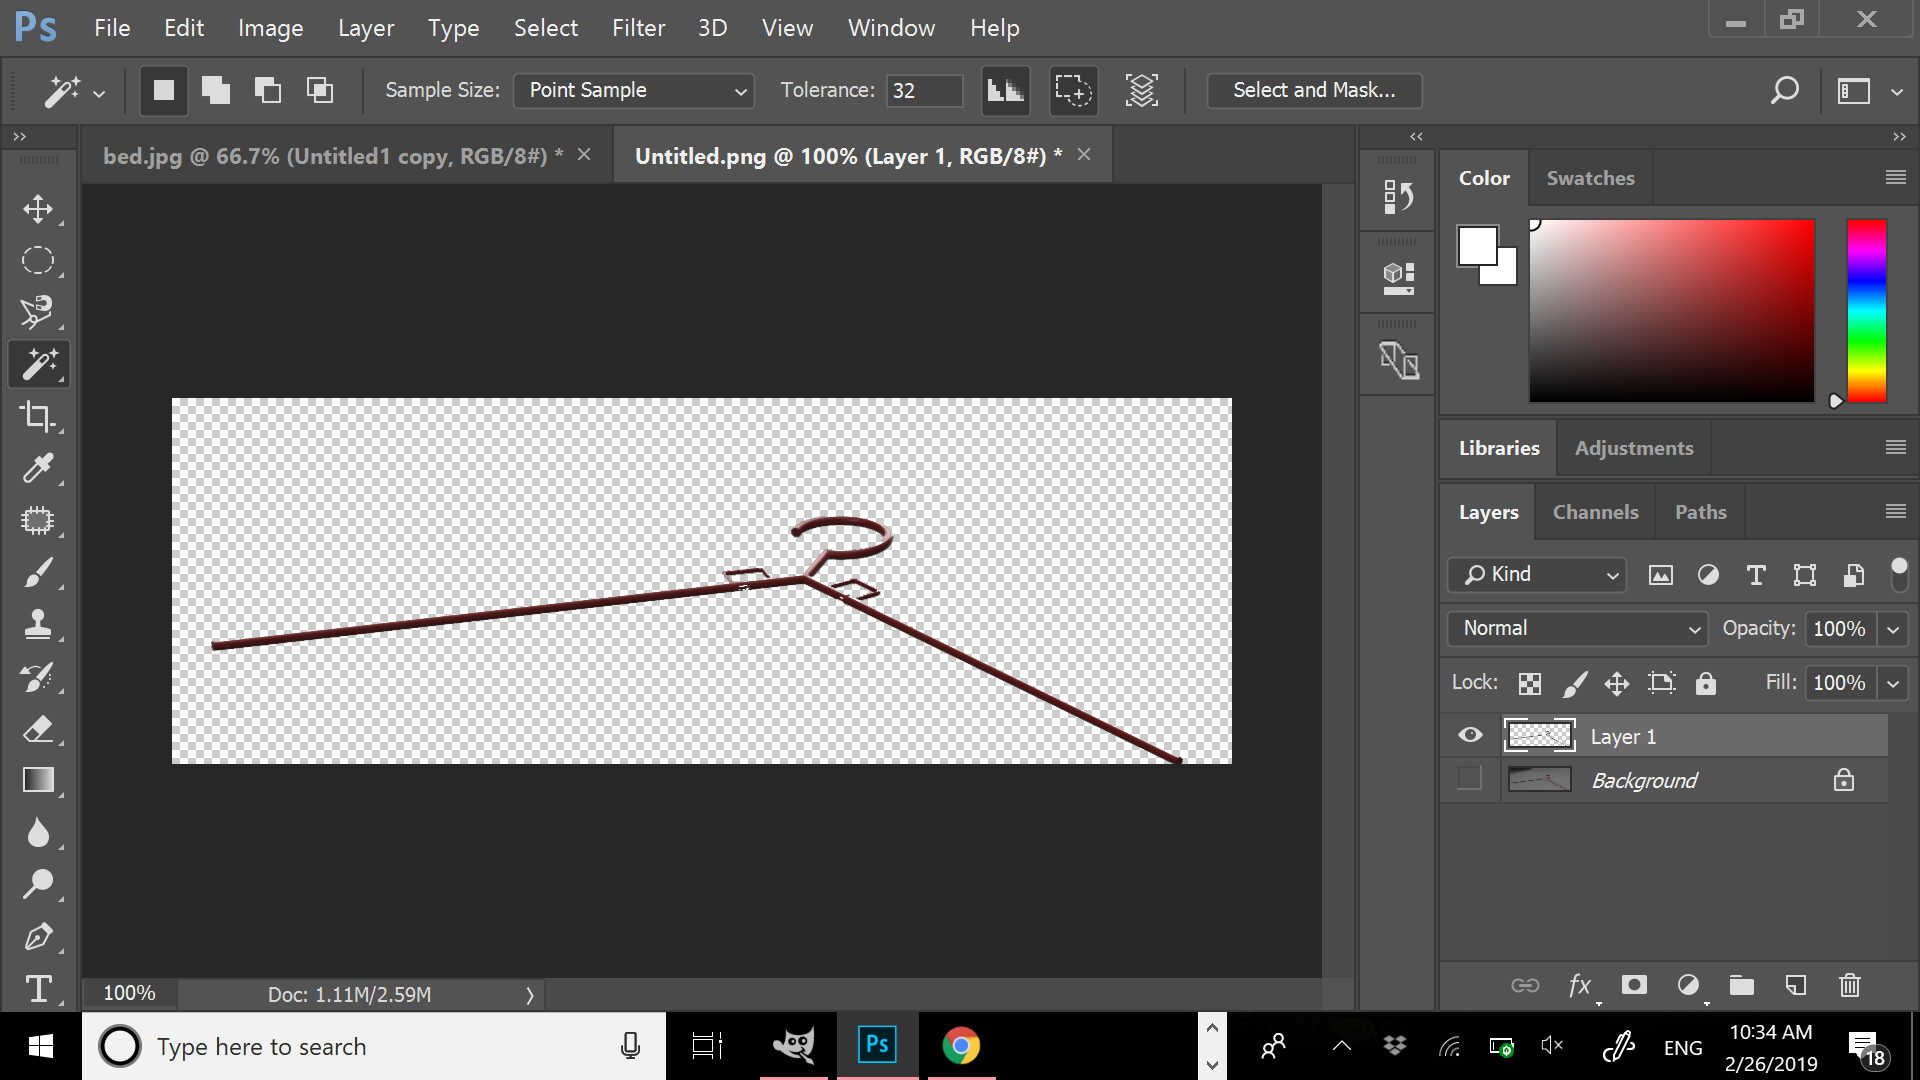The width and height of the screenshot is (1920, 1080).
Task: Select the Crop tool
Action: (x=38, y=416)
